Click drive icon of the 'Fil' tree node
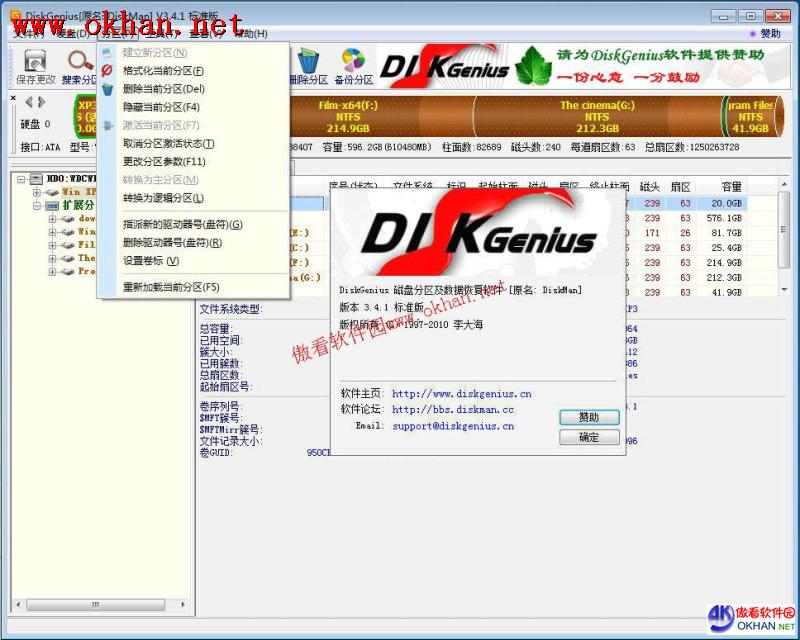Image resolution: width=800 pixels, height=640 pixels. pyautogui.click(x=67, y=245)
